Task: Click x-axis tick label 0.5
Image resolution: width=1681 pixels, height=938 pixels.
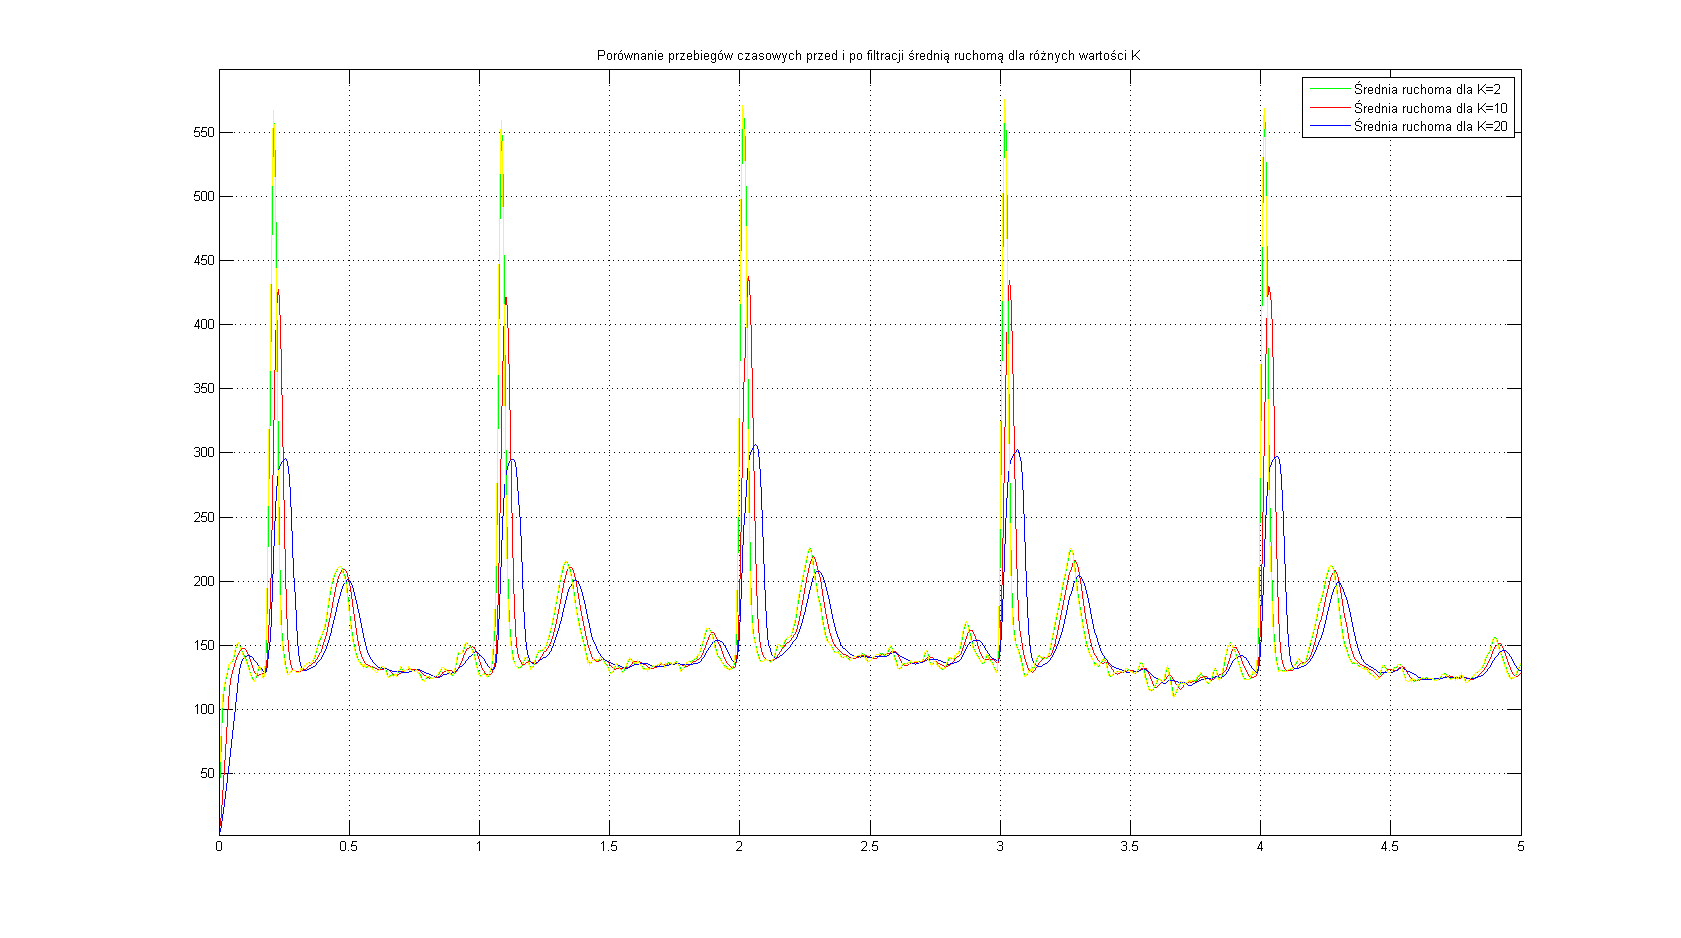Action: click(x=348, y=847)
